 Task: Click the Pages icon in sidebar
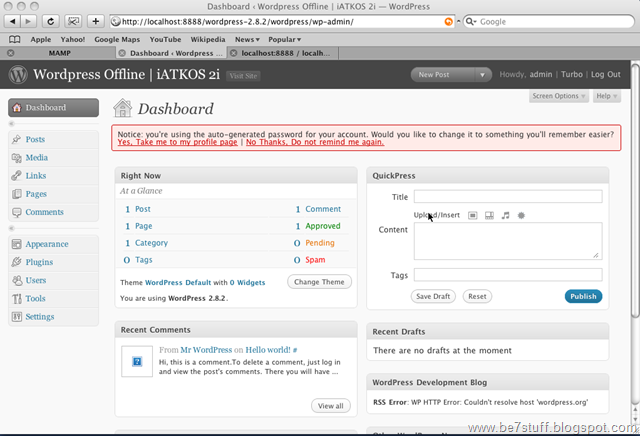(16, 194)
